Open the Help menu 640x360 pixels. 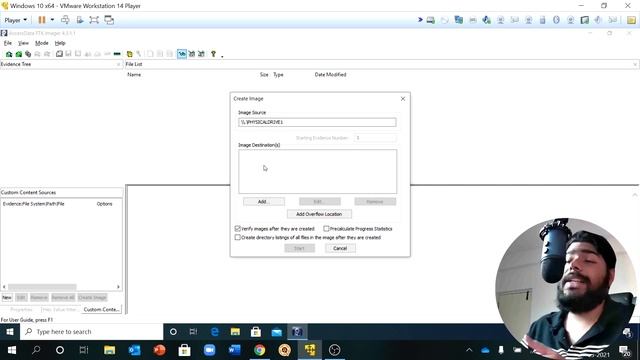coord(60,43)
